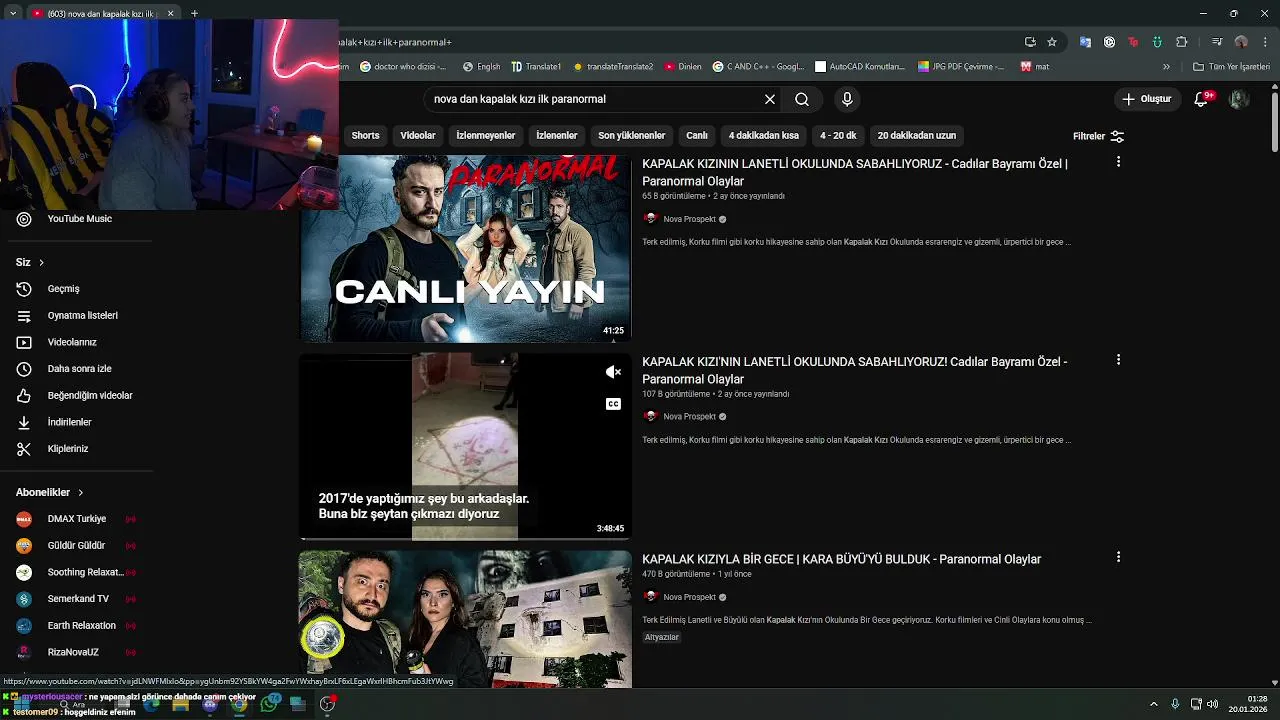Screen dimensions: 1280x720
Task: Select the Videolar filter chip
Action: coord(418,135)
